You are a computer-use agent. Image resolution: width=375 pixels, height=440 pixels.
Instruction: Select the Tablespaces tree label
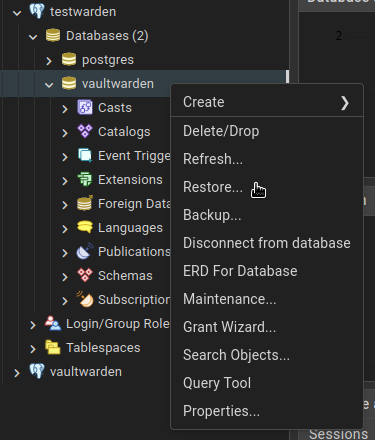pyautogui.click(x=103, y=348)
